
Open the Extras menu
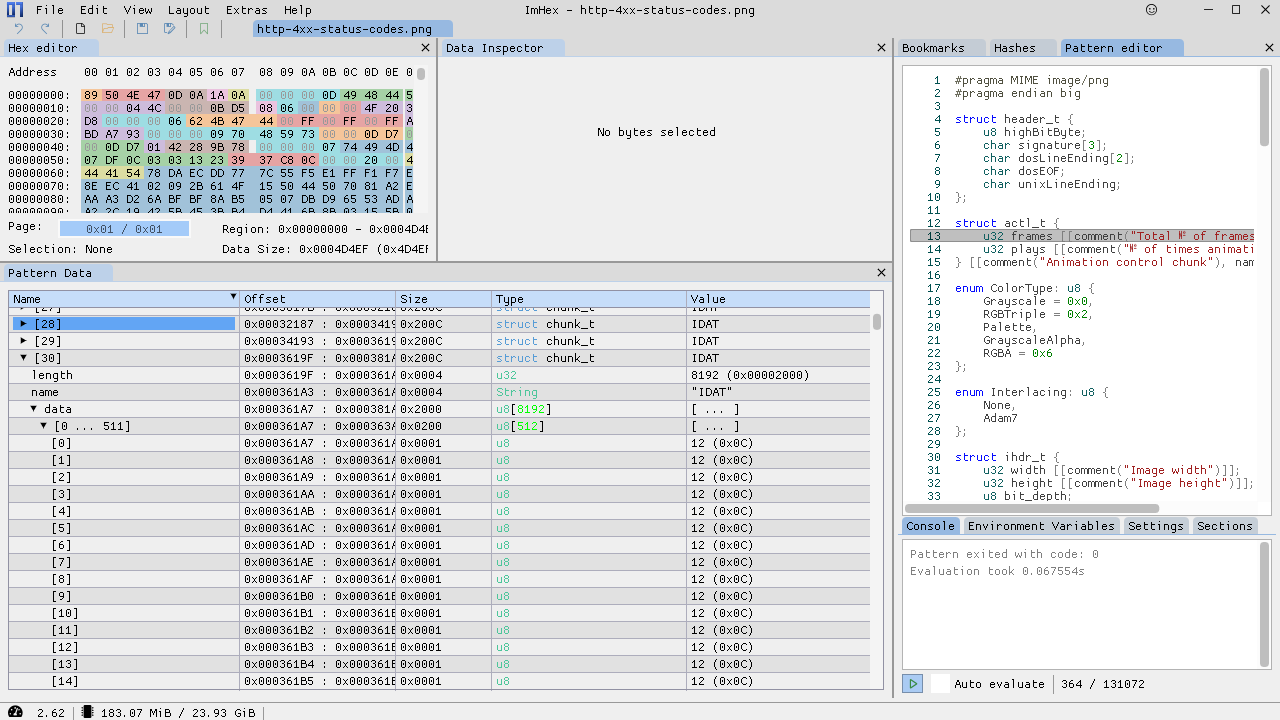pos(245,10)
